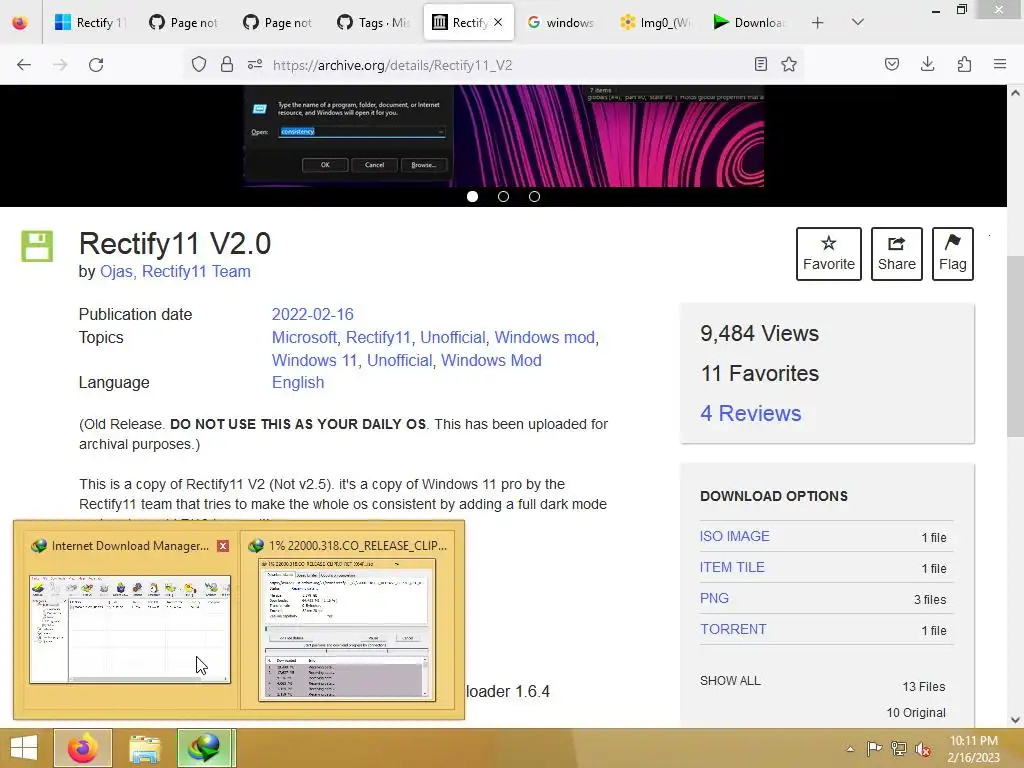This screenshot has height=768, width=1024.
Task: Download the TORRENT option
Action: [733, 629]
